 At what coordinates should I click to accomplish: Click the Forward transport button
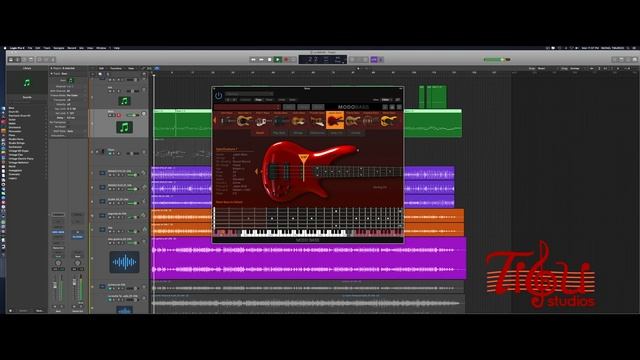261,60
